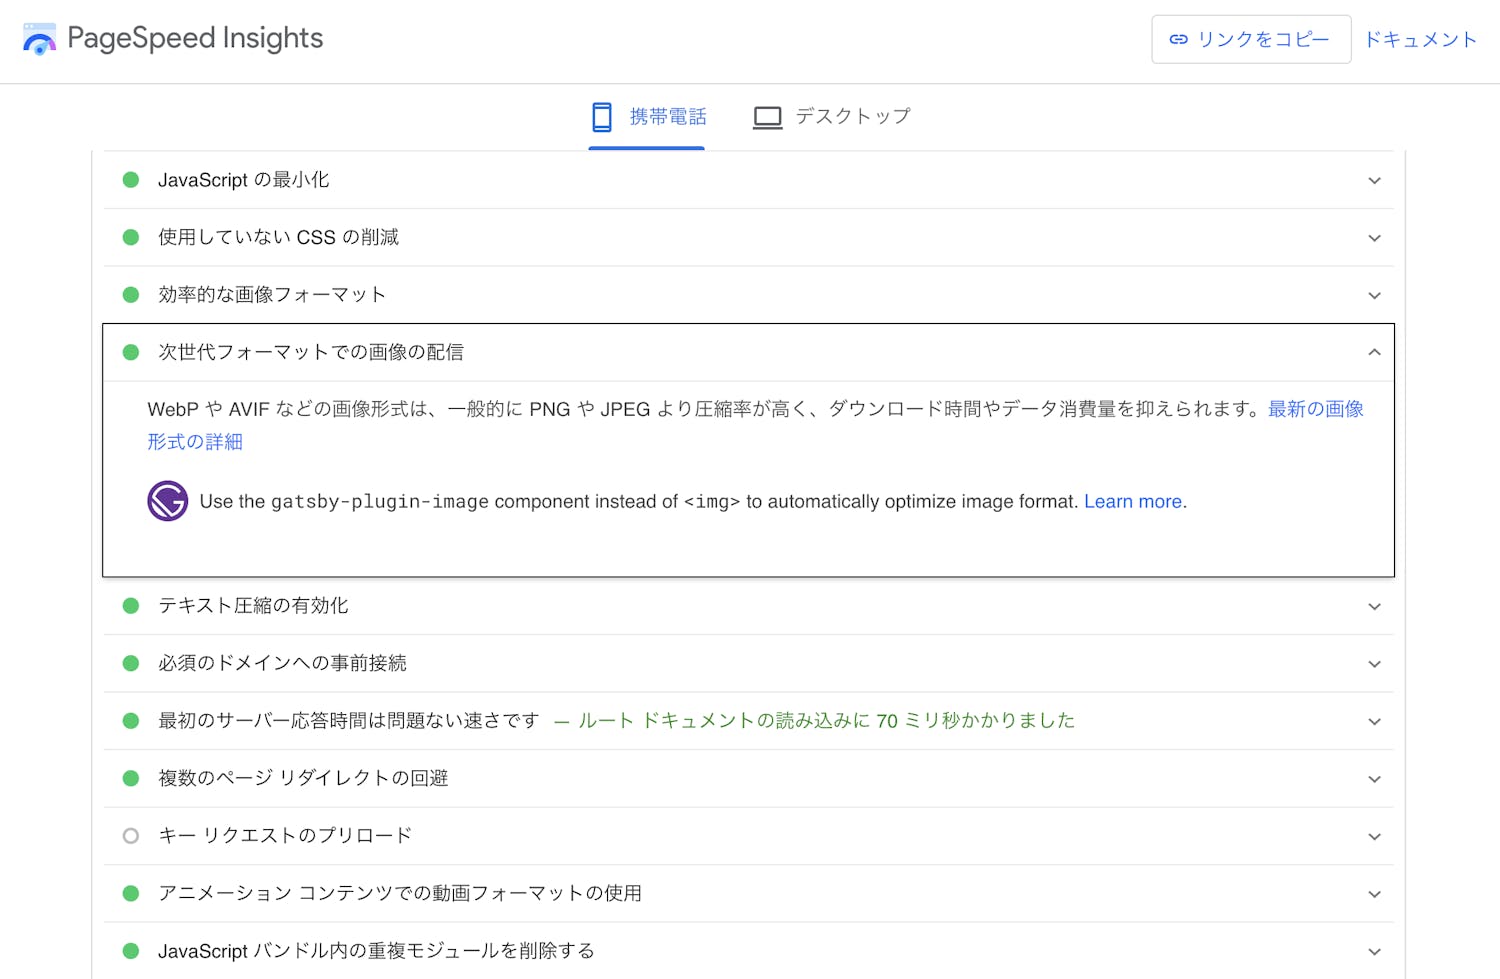Click the Gatsby logo icon
Screen dimensions: 1500x979
pyautogui.click(x=168, y=501)
